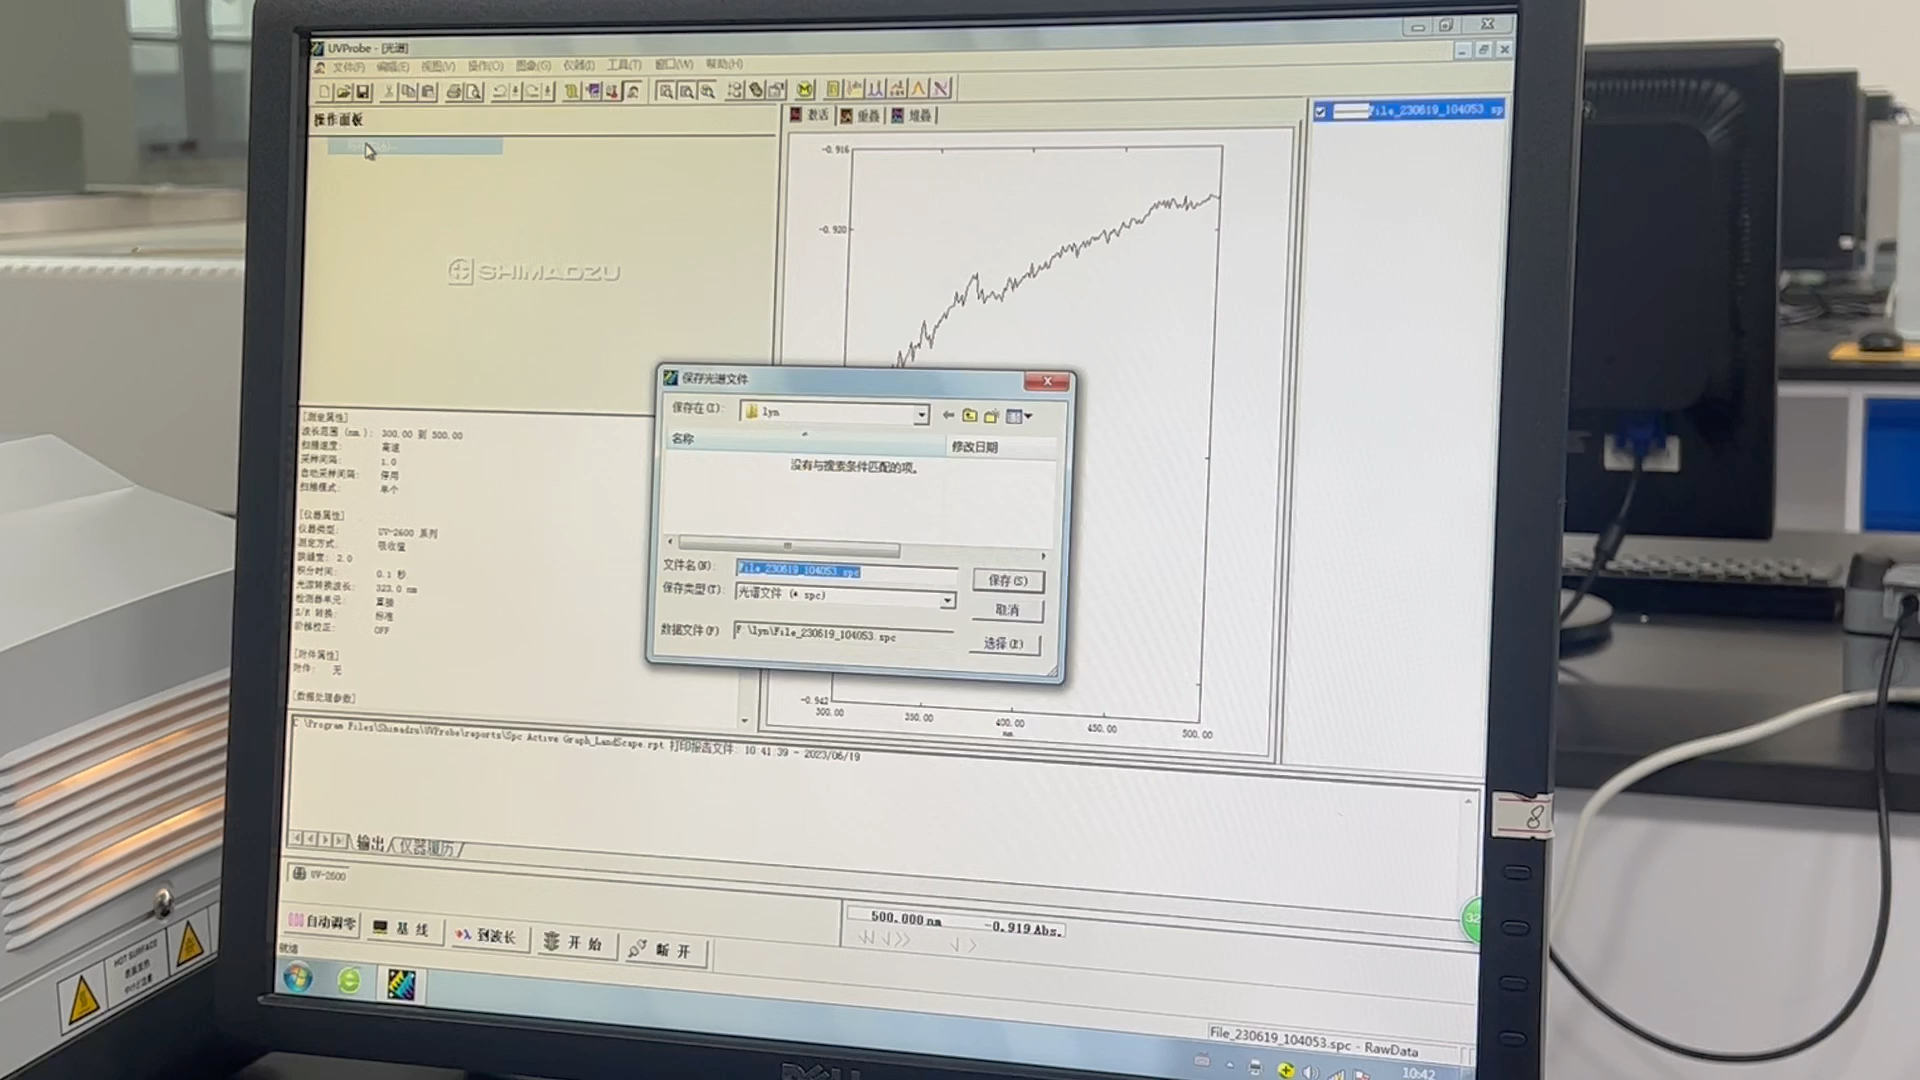Open the 文件(F) menu
The height and width of the screenshot is (1080, 1920).
[348, 67]
